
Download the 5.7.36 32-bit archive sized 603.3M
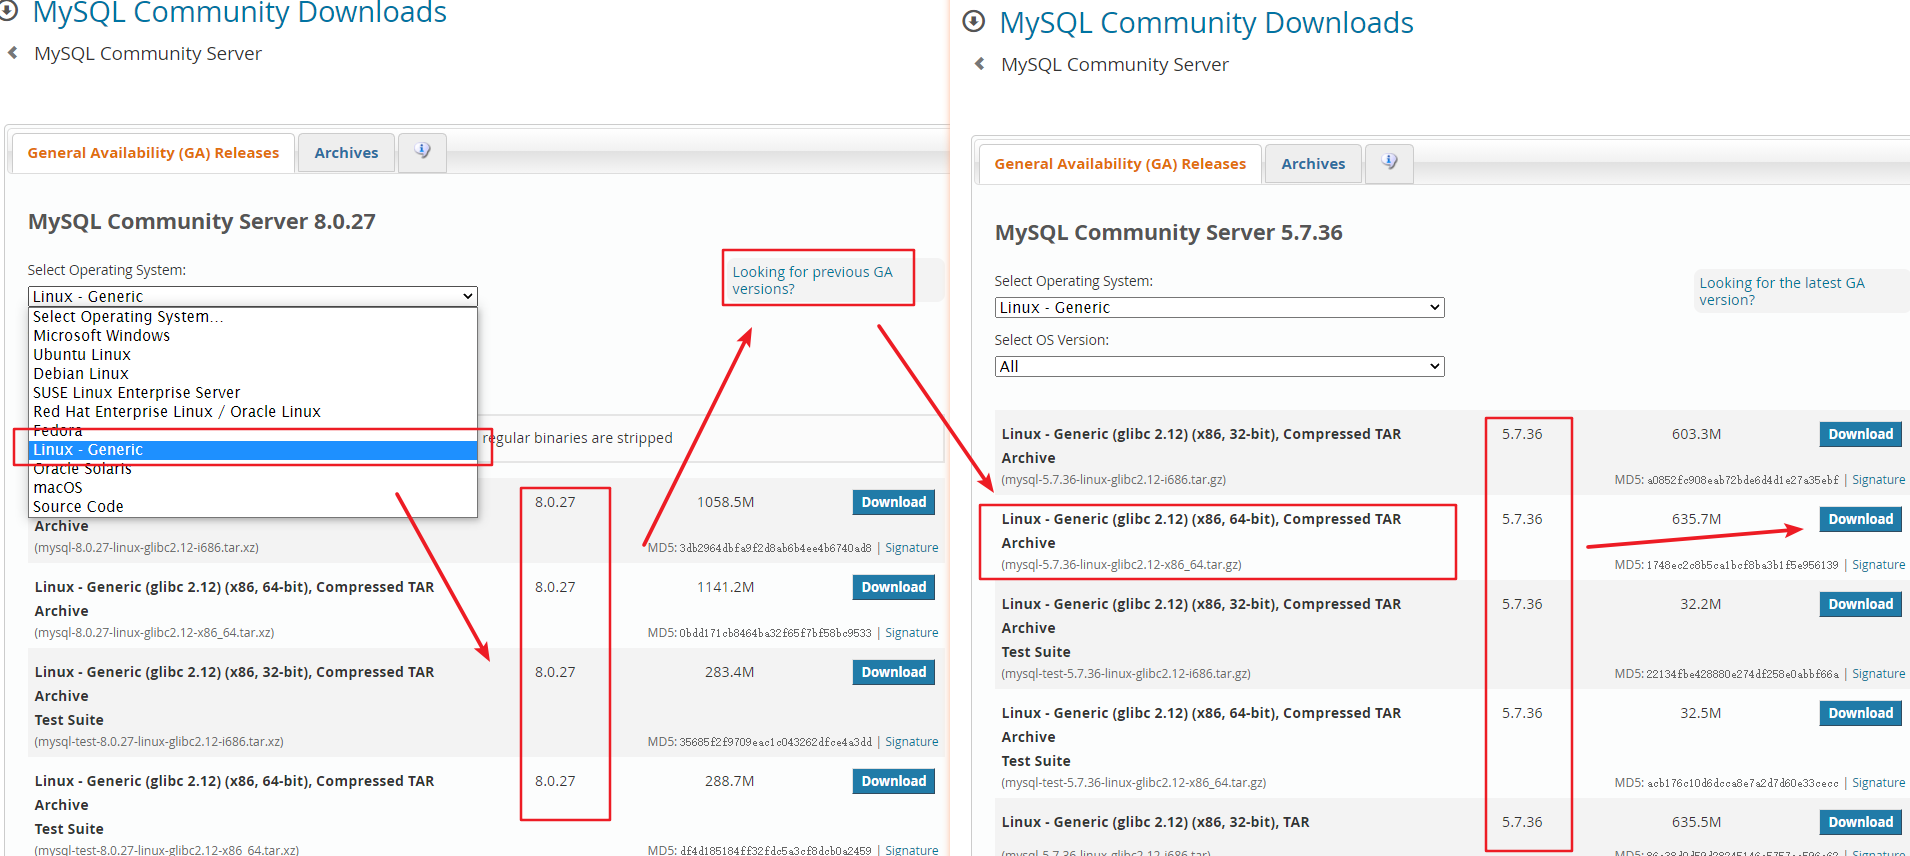click(1860, 434)
